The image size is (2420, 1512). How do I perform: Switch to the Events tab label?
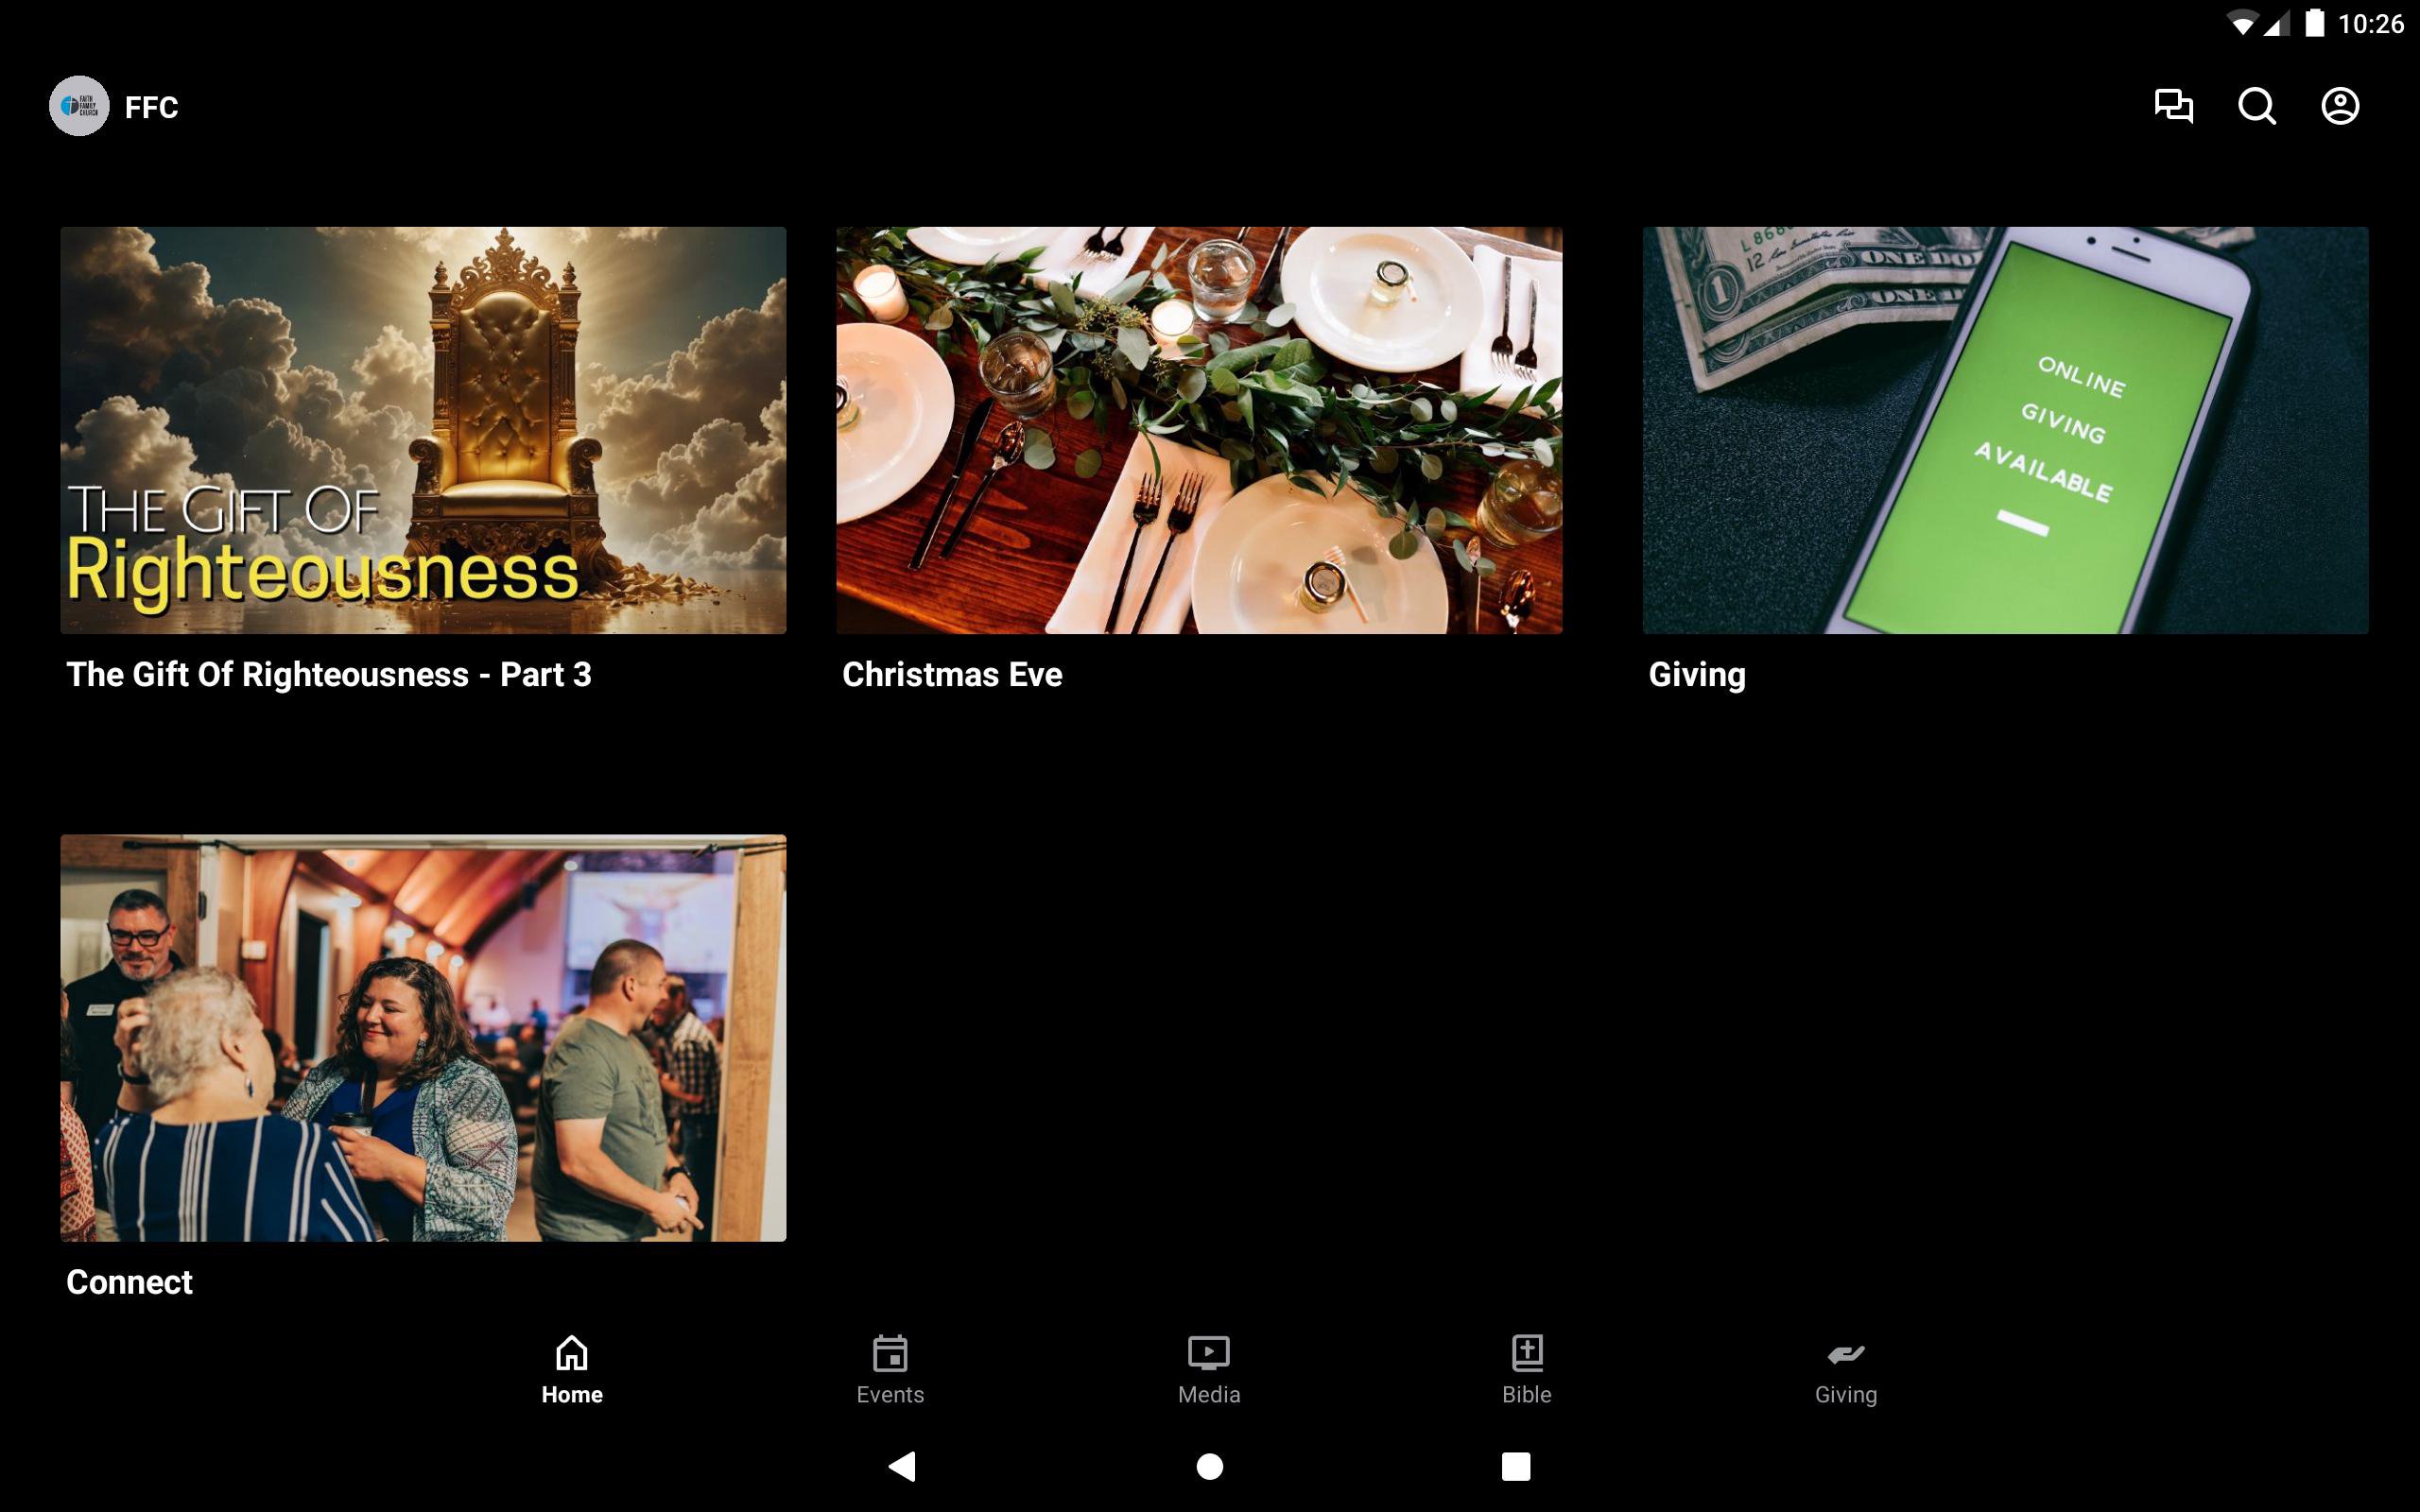click(x=890, y=1394)
